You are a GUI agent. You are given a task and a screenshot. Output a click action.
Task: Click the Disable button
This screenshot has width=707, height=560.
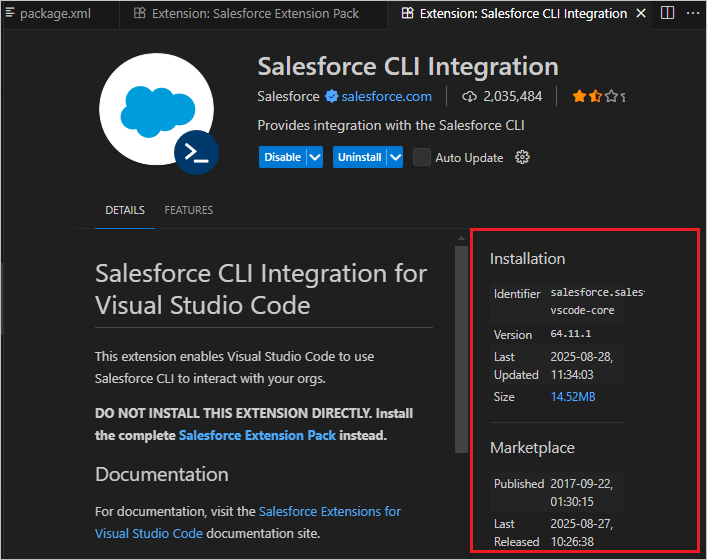point(283,157)
